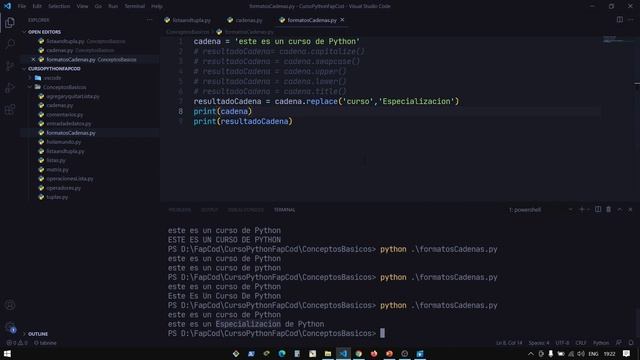Click the Spaces: 4 indentation status item
Viewport: 640px width, 360px height.
[539, 343]
